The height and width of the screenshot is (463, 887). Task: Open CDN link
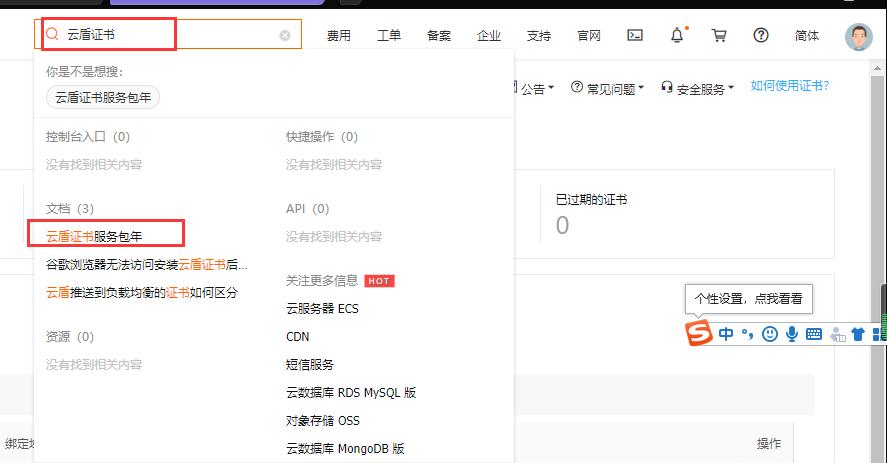click(298, 337)
